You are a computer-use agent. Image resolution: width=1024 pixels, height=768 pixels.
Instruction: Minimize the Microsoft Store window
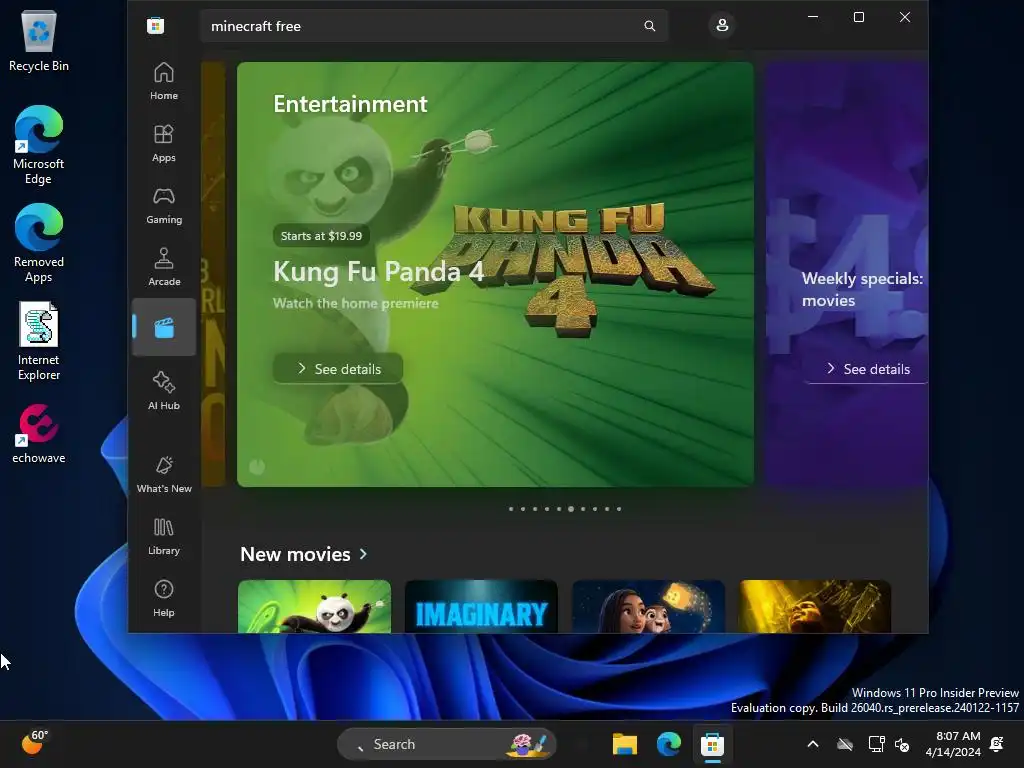click(x=813, y=17)
